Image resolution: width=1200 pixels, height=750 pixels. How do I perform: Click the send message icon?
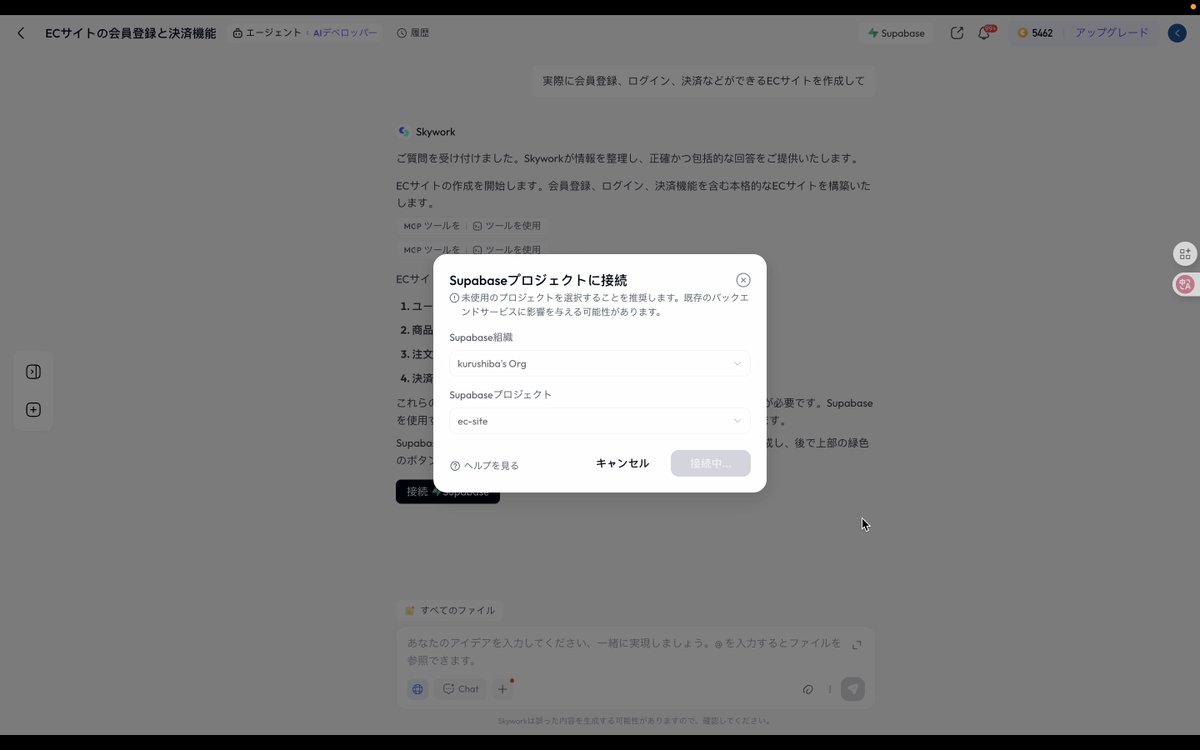[852, 689]
